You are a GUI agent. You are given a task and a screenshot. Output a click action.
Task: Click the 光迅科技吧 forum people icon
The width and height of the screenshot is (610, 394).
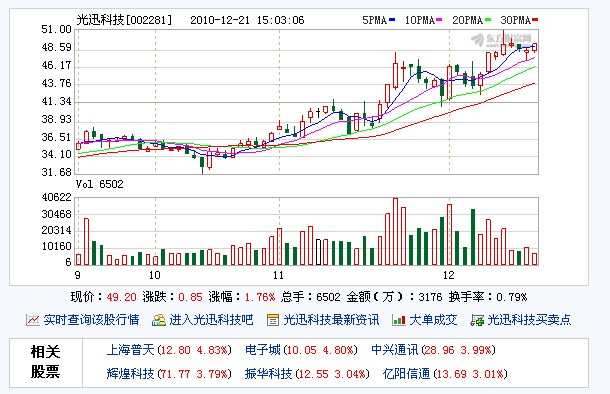[x=159, y=320]
